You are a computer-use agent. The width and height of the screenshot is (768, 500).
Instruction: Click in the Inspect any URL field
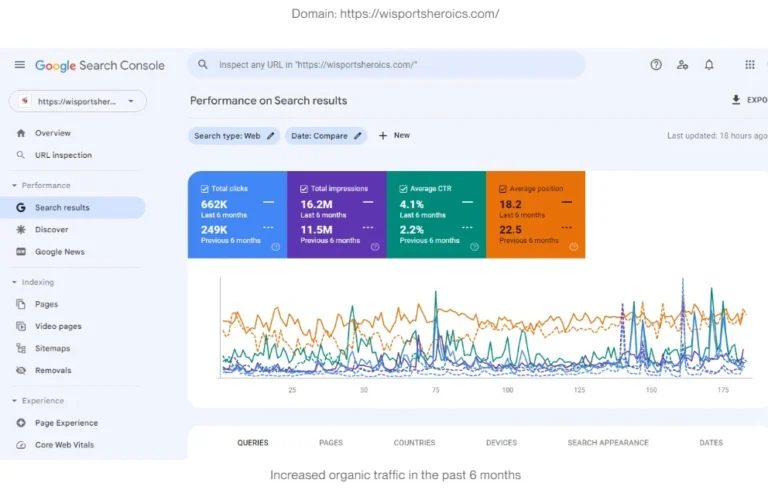(387, 65)
